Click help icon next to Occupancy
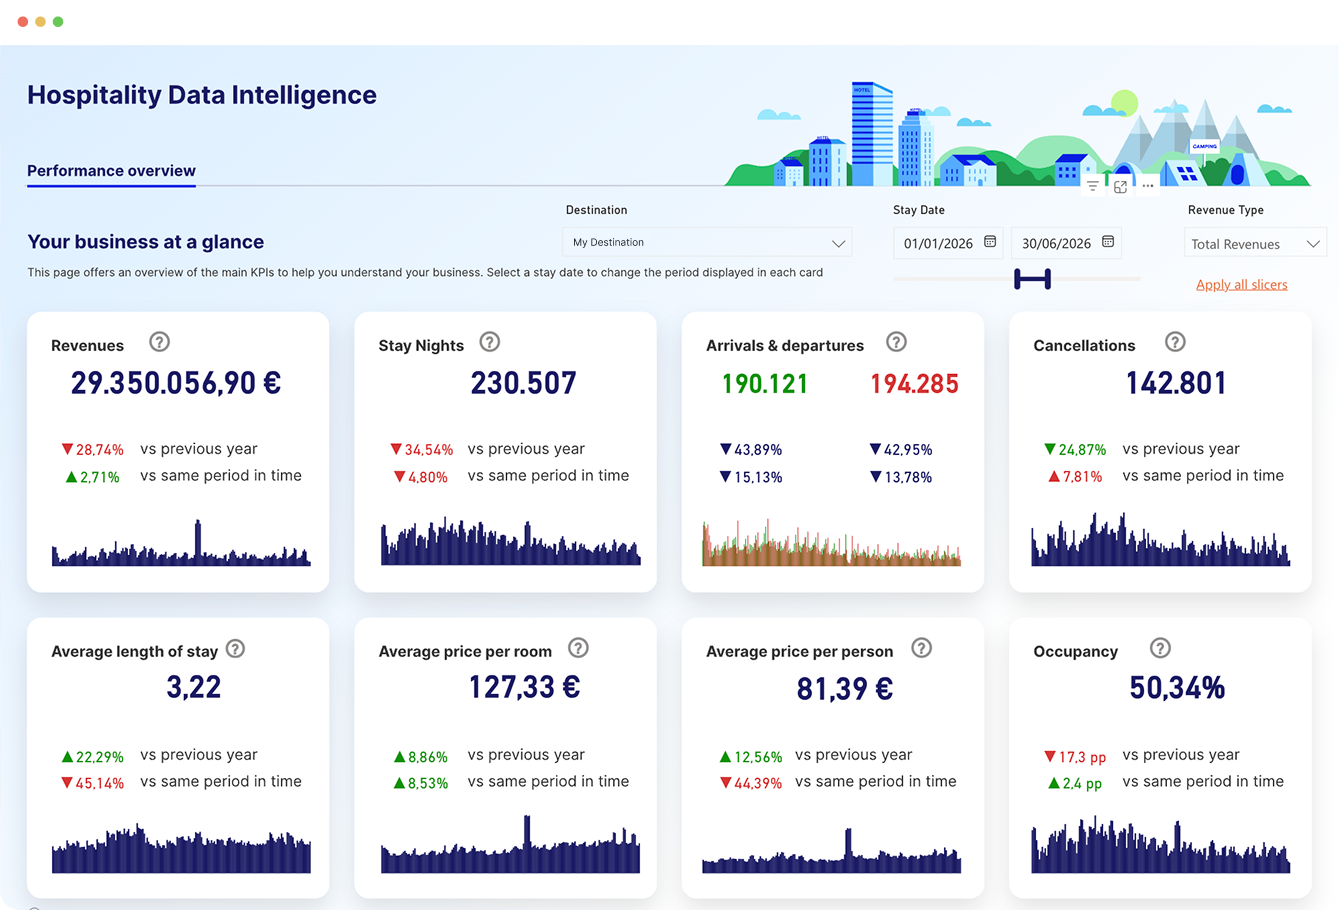 pyautogui.click(x=1160, y=648)
